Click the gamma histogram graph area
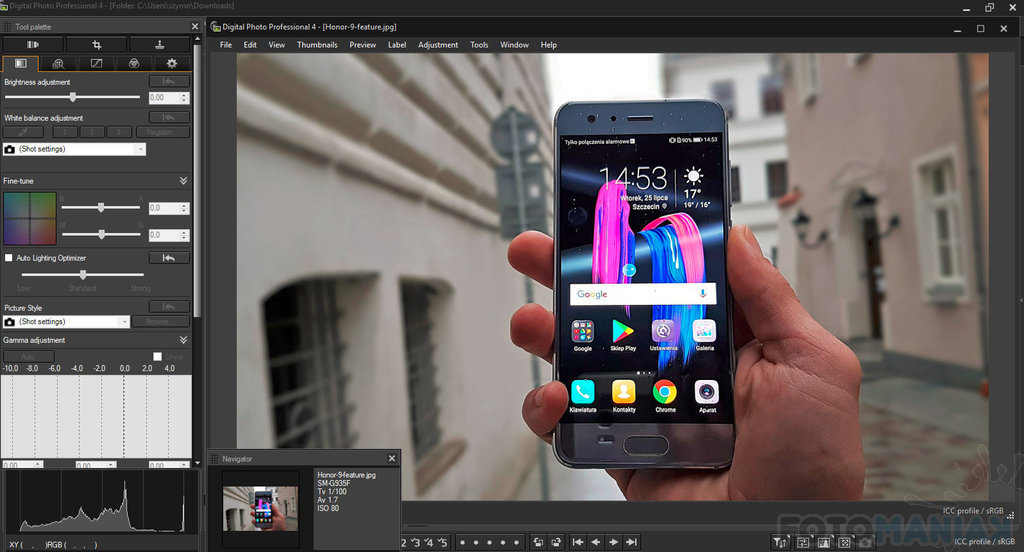This screenshot has height=552, width=1024. 96,417
